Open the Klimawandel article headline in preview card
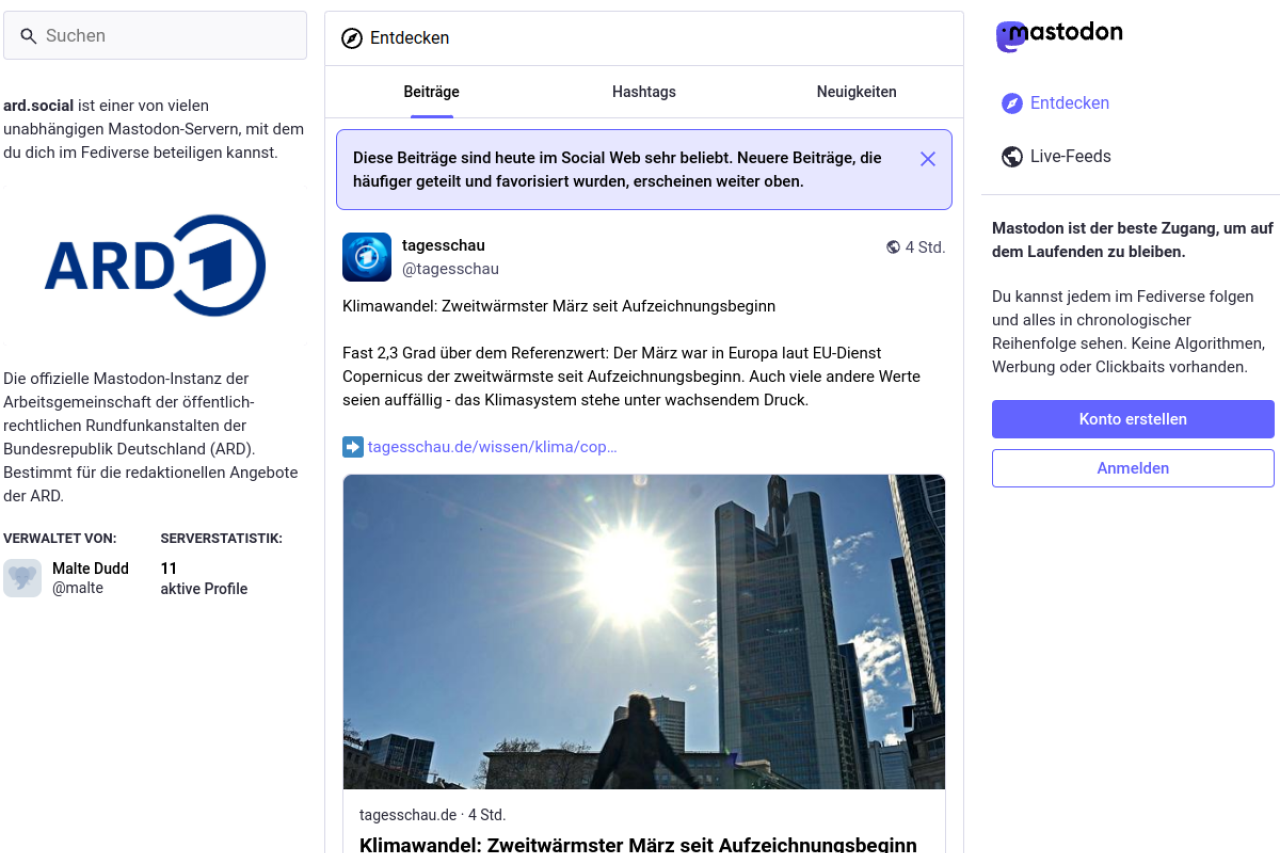The image size is (1280, 853). pyautogui.click(x=637, y=843)
